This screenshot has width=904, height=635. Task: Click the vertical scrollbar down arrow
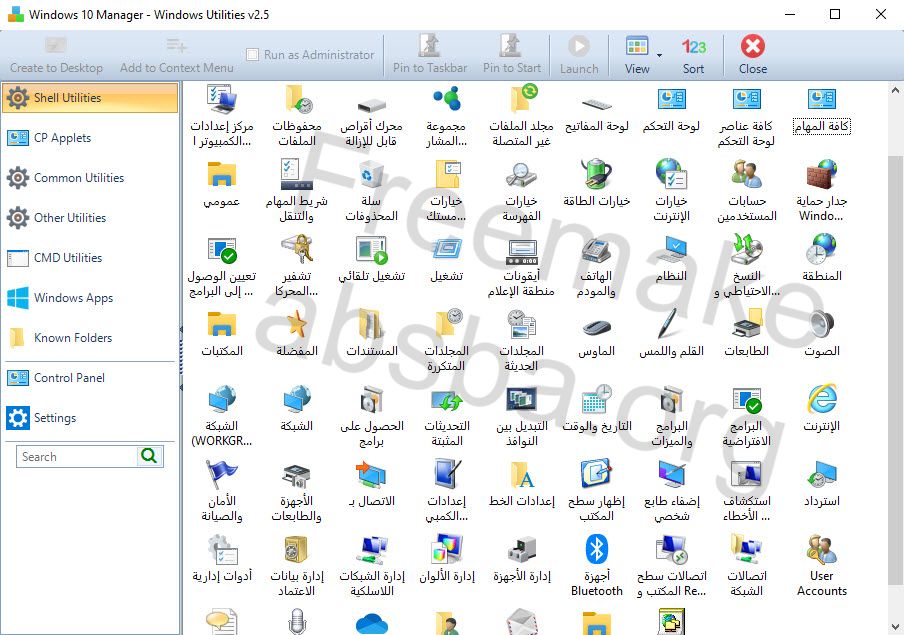point(895,626)
